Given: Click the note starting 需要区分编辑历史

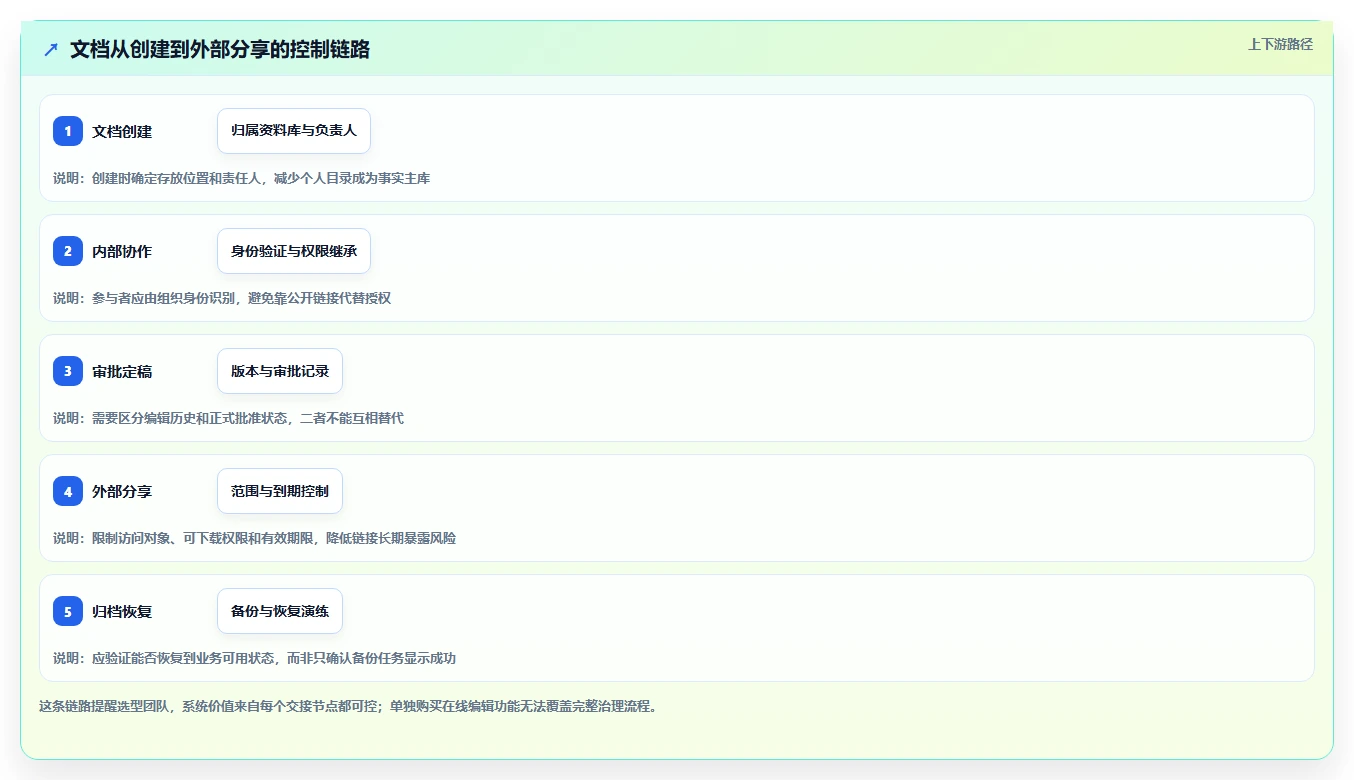Looking at the screenshot, I should 229,418.
